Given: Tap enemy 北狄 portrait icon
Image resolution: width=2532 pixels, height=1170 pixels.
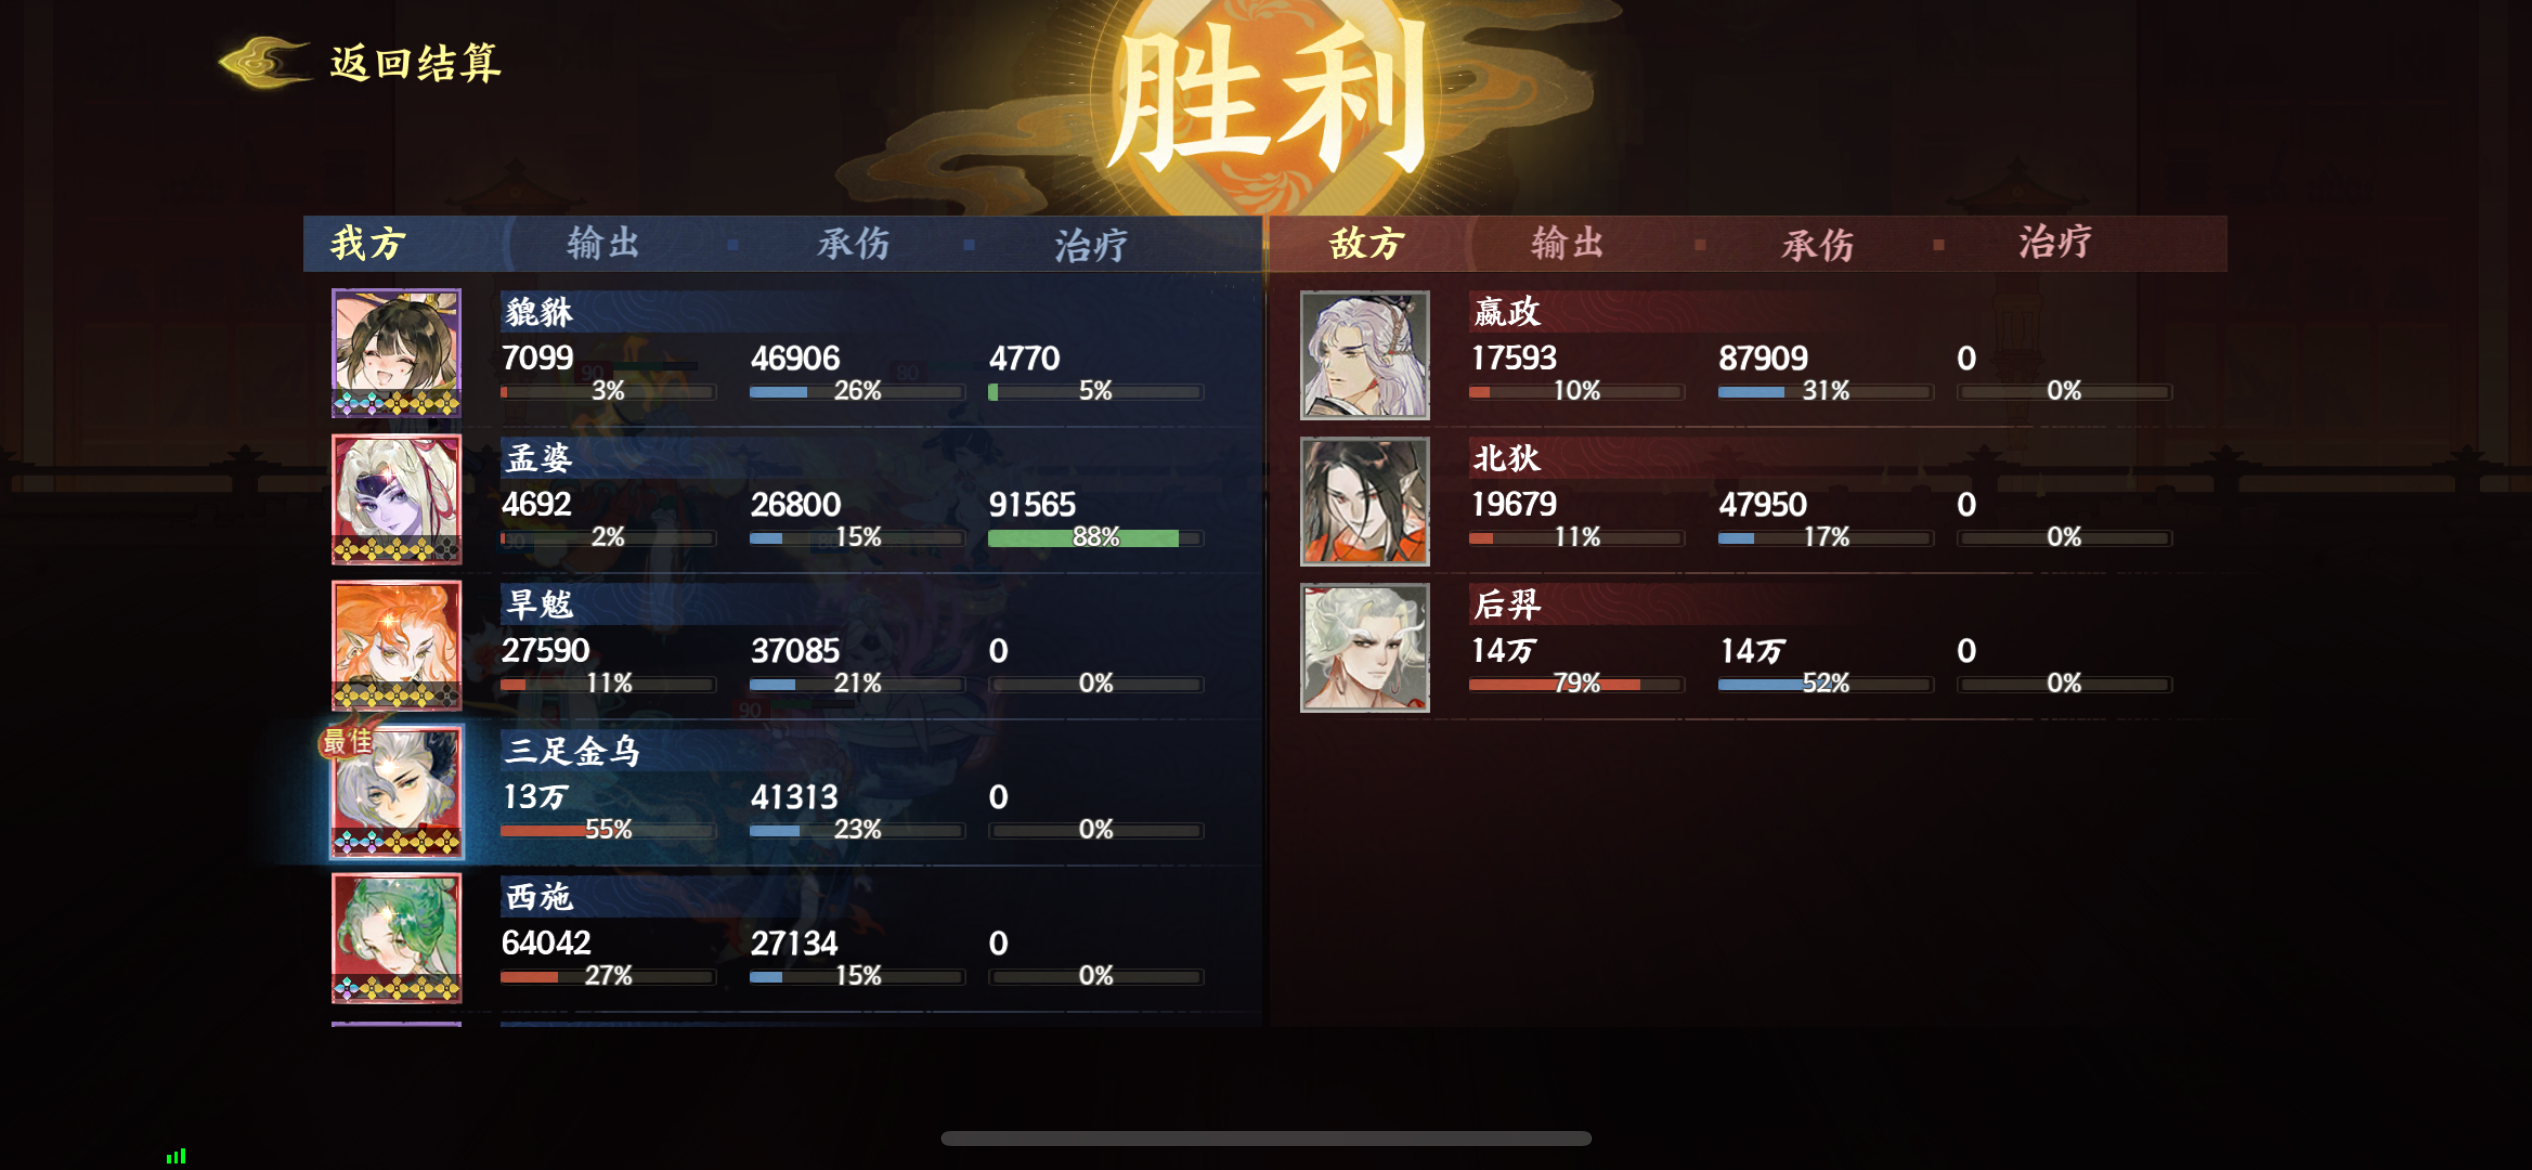Looking at the screenshot, I should tap(1364, 501).
